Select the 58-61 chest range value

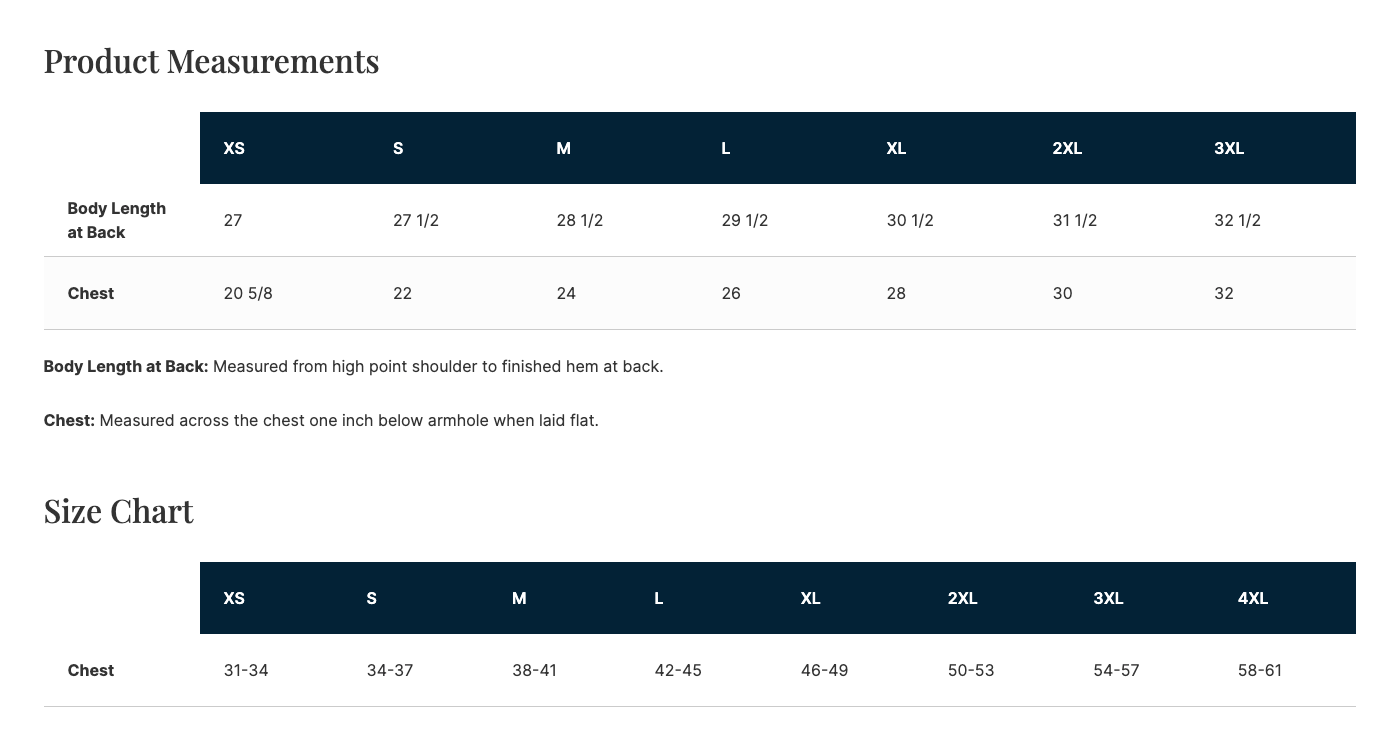click(1260, 670)
